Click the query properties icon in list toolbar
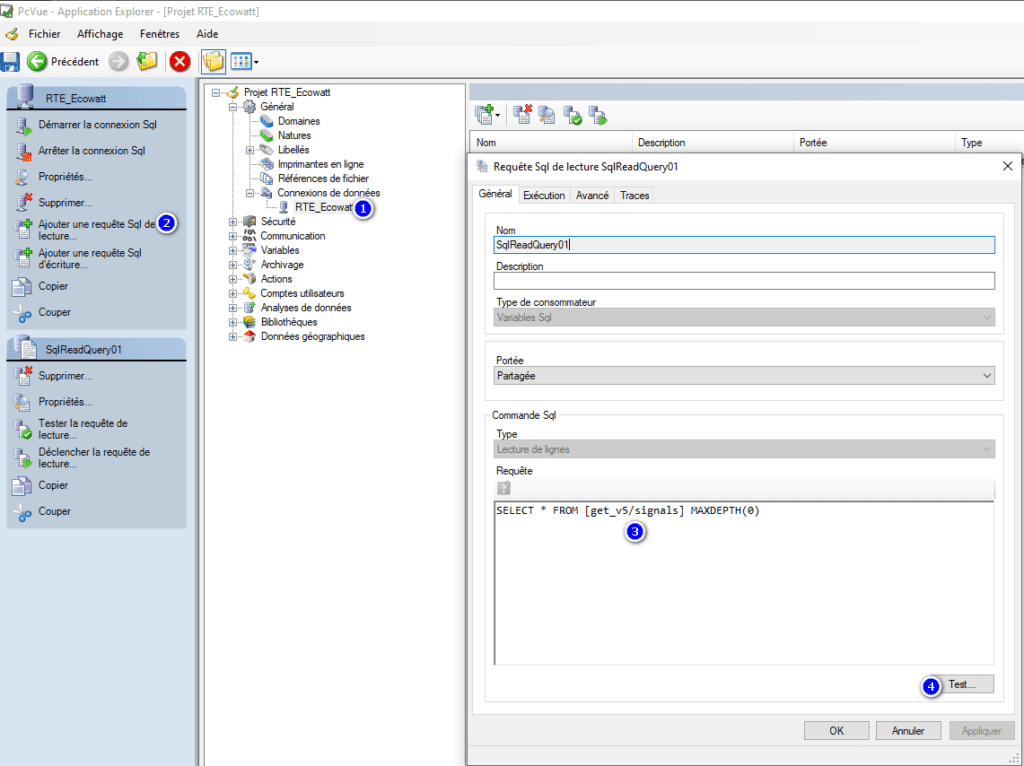 [x=547, y=115]
